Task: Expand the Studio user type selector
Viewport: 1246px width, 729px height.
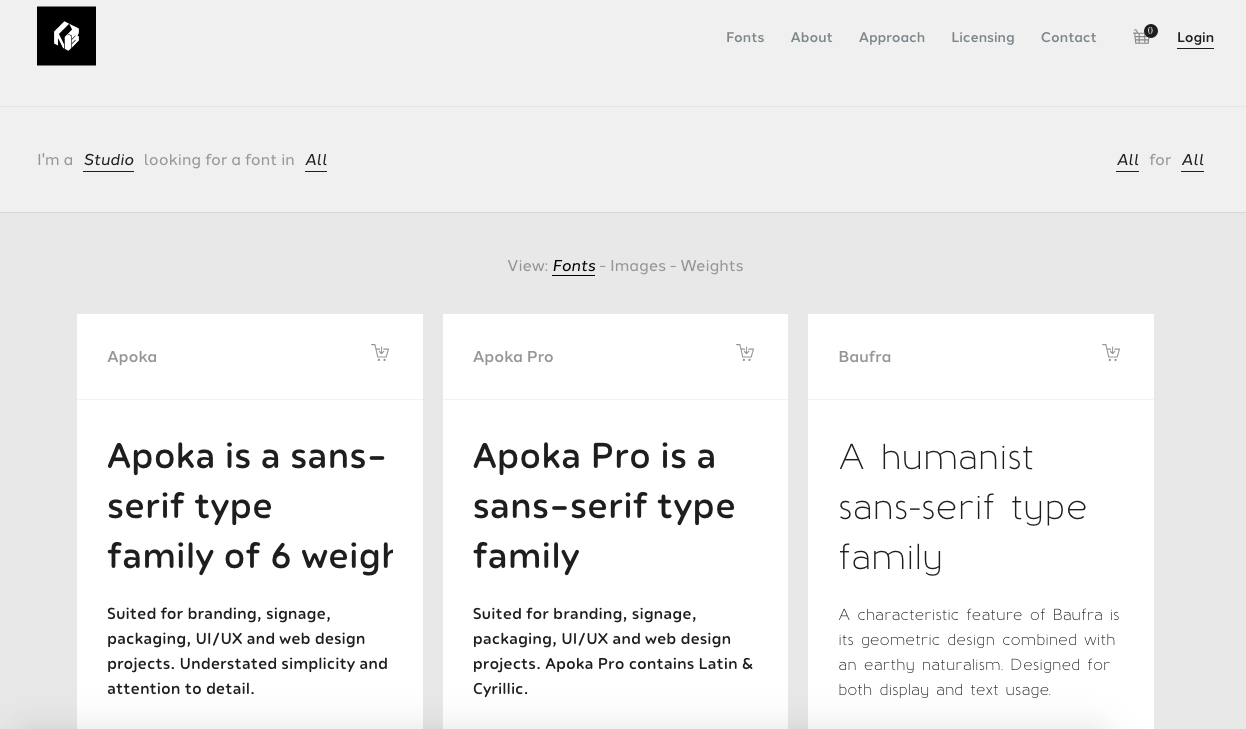Action: tap(108, 160)
